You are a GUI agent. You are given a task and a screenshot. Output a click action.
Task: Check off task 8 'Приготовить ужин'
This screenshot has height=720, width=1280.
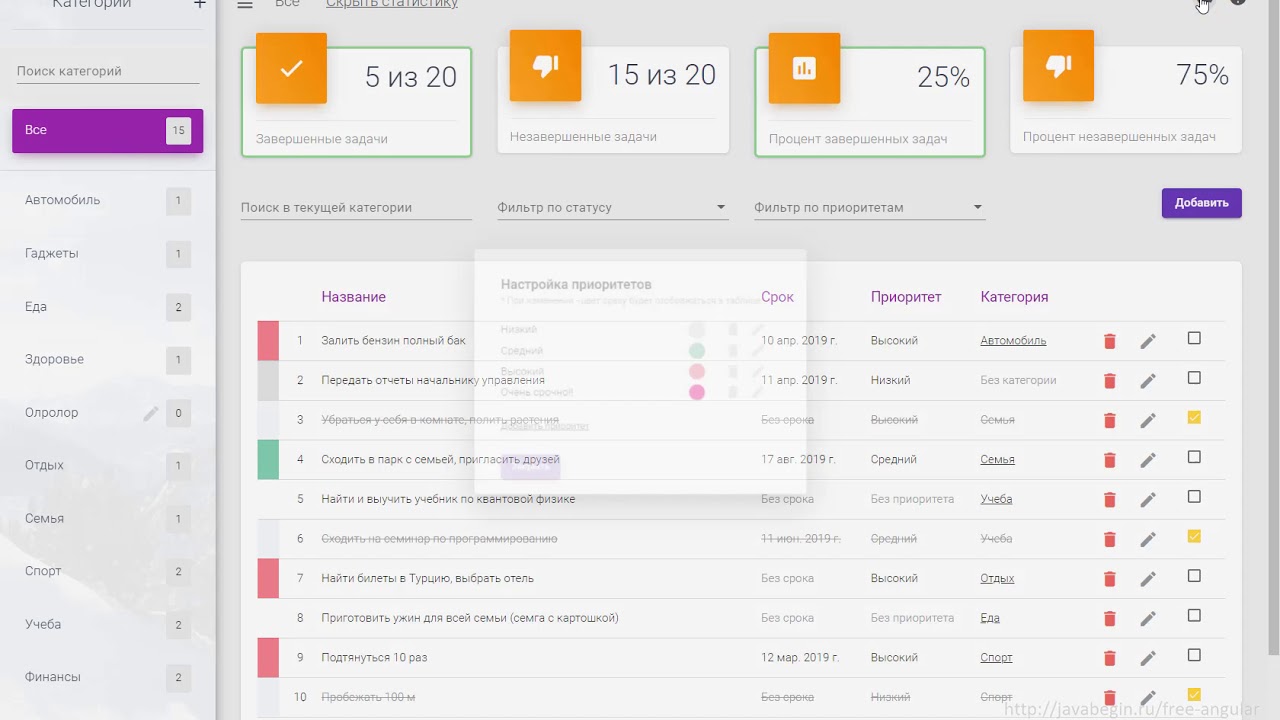[1194, 616]
